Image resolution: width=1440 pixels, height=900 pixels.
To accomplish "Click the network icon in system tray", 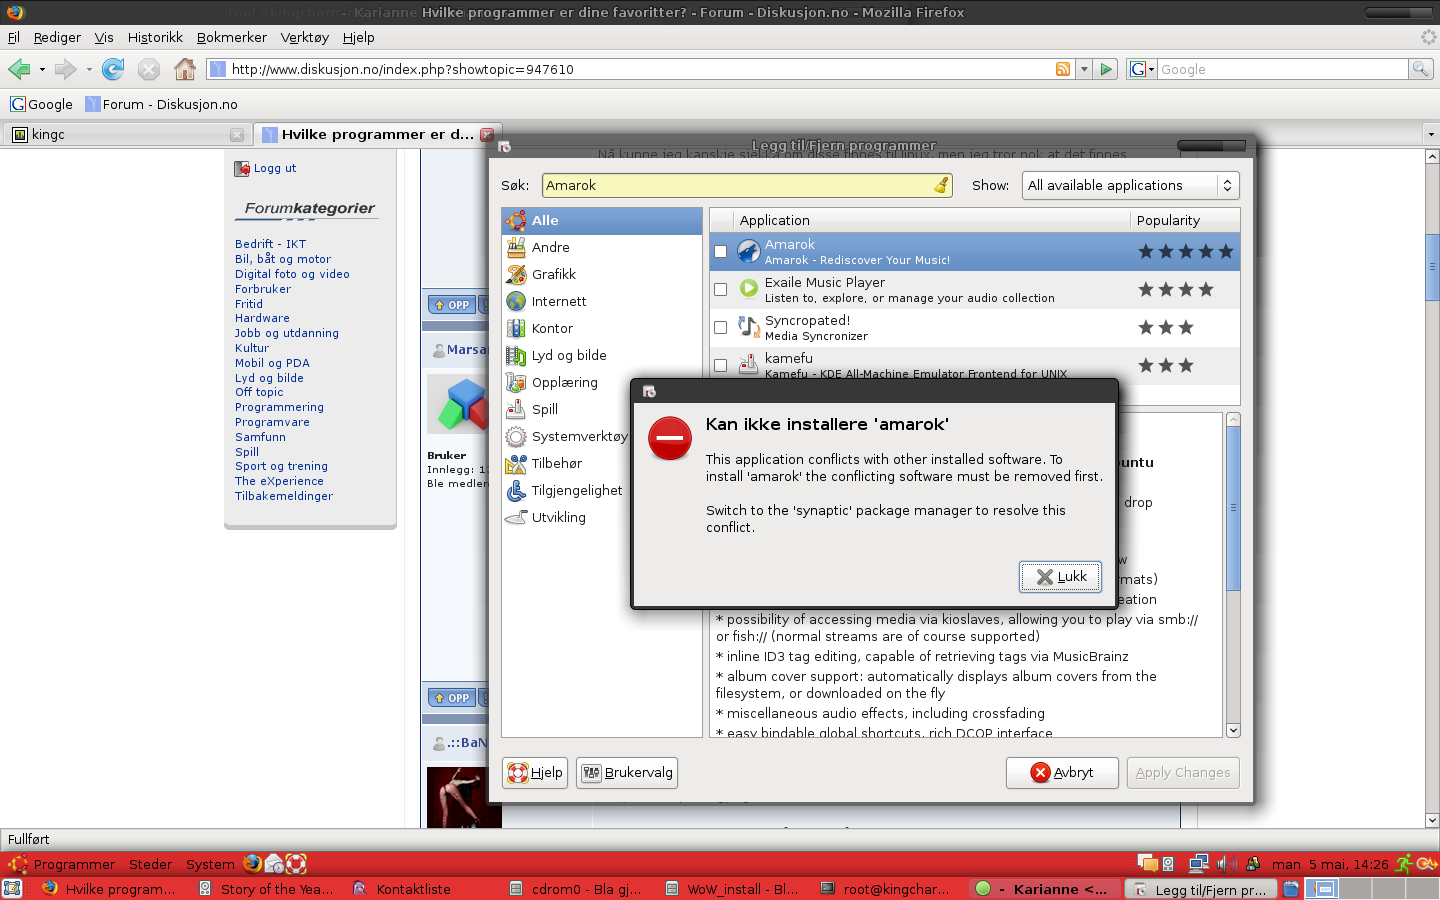I will coord(1199,864).
